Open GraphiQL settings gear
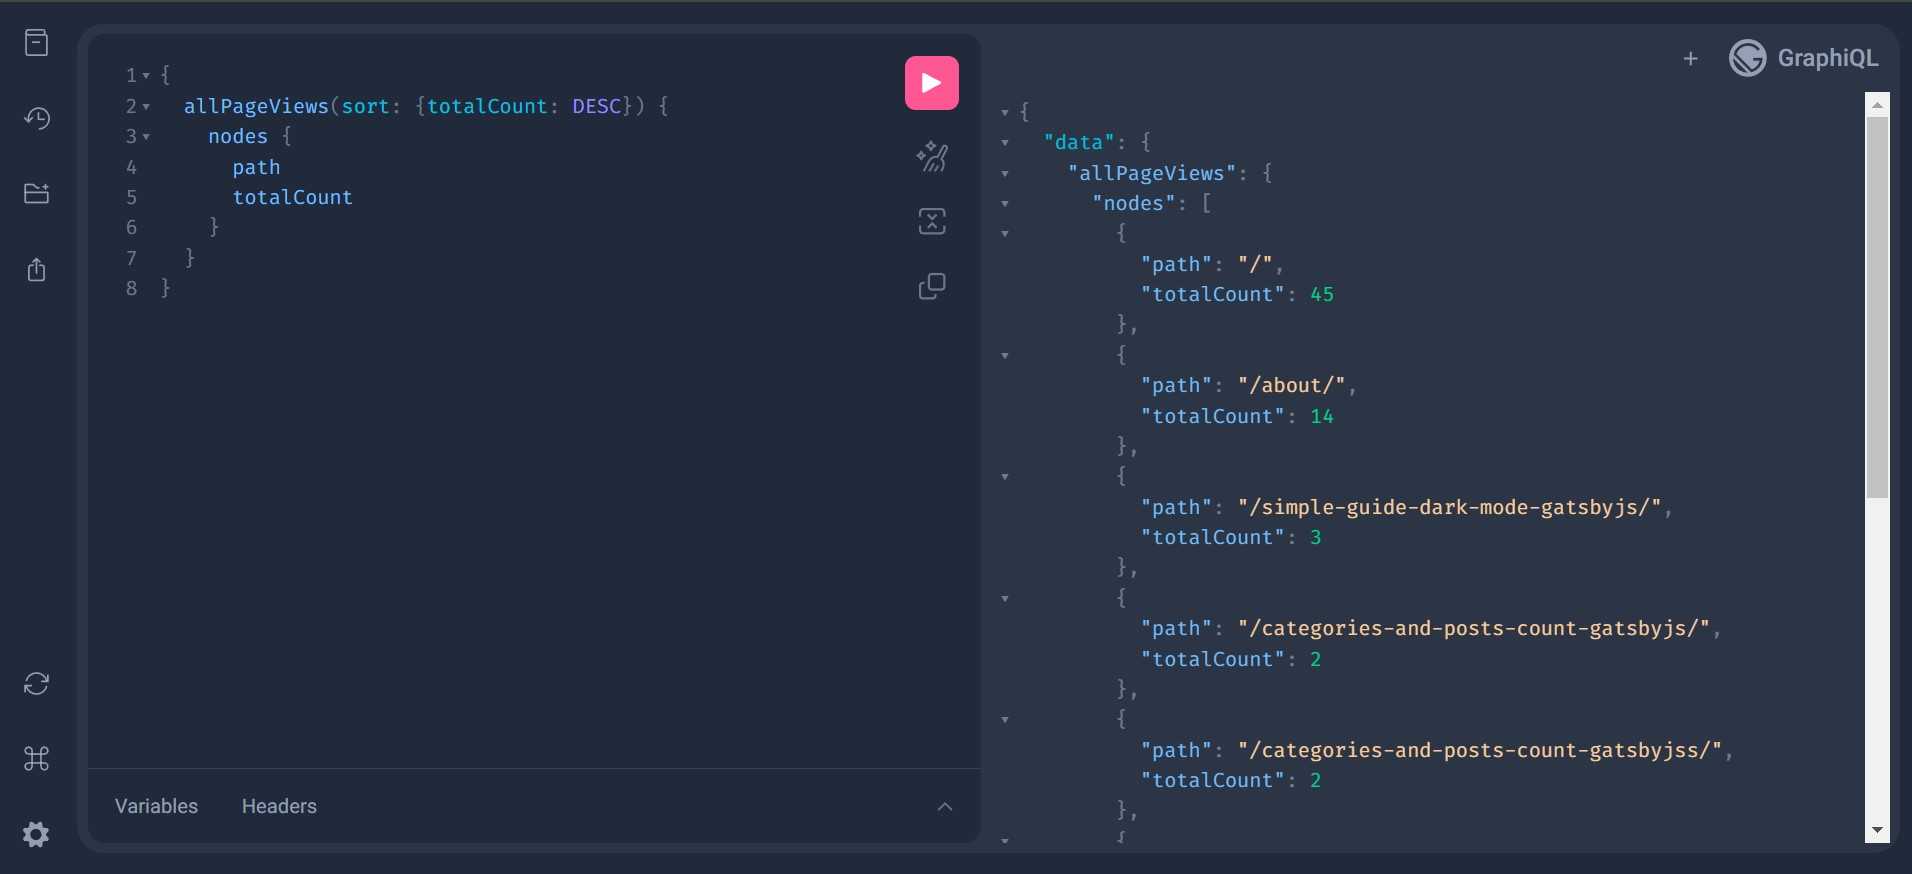This screenshot has width=1912, height=874. 36,834
